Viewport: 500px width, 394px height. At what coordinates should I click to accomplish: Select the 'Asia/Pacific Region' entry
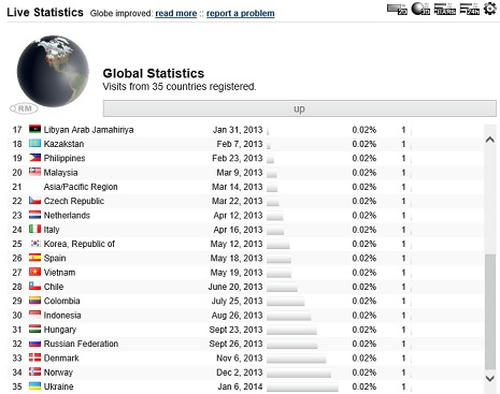(x=81, y=187)
